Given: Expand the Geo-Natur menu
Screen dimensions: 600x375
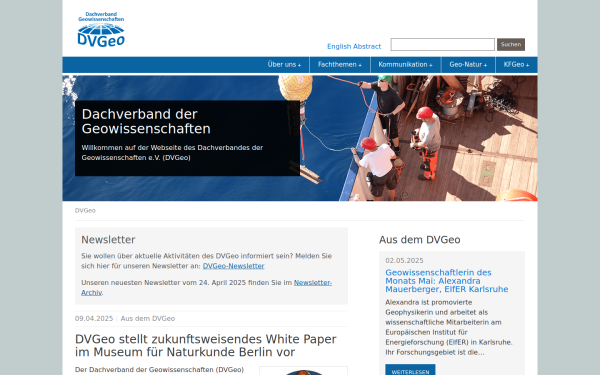Looking at the screenshot, I should 468,65.
